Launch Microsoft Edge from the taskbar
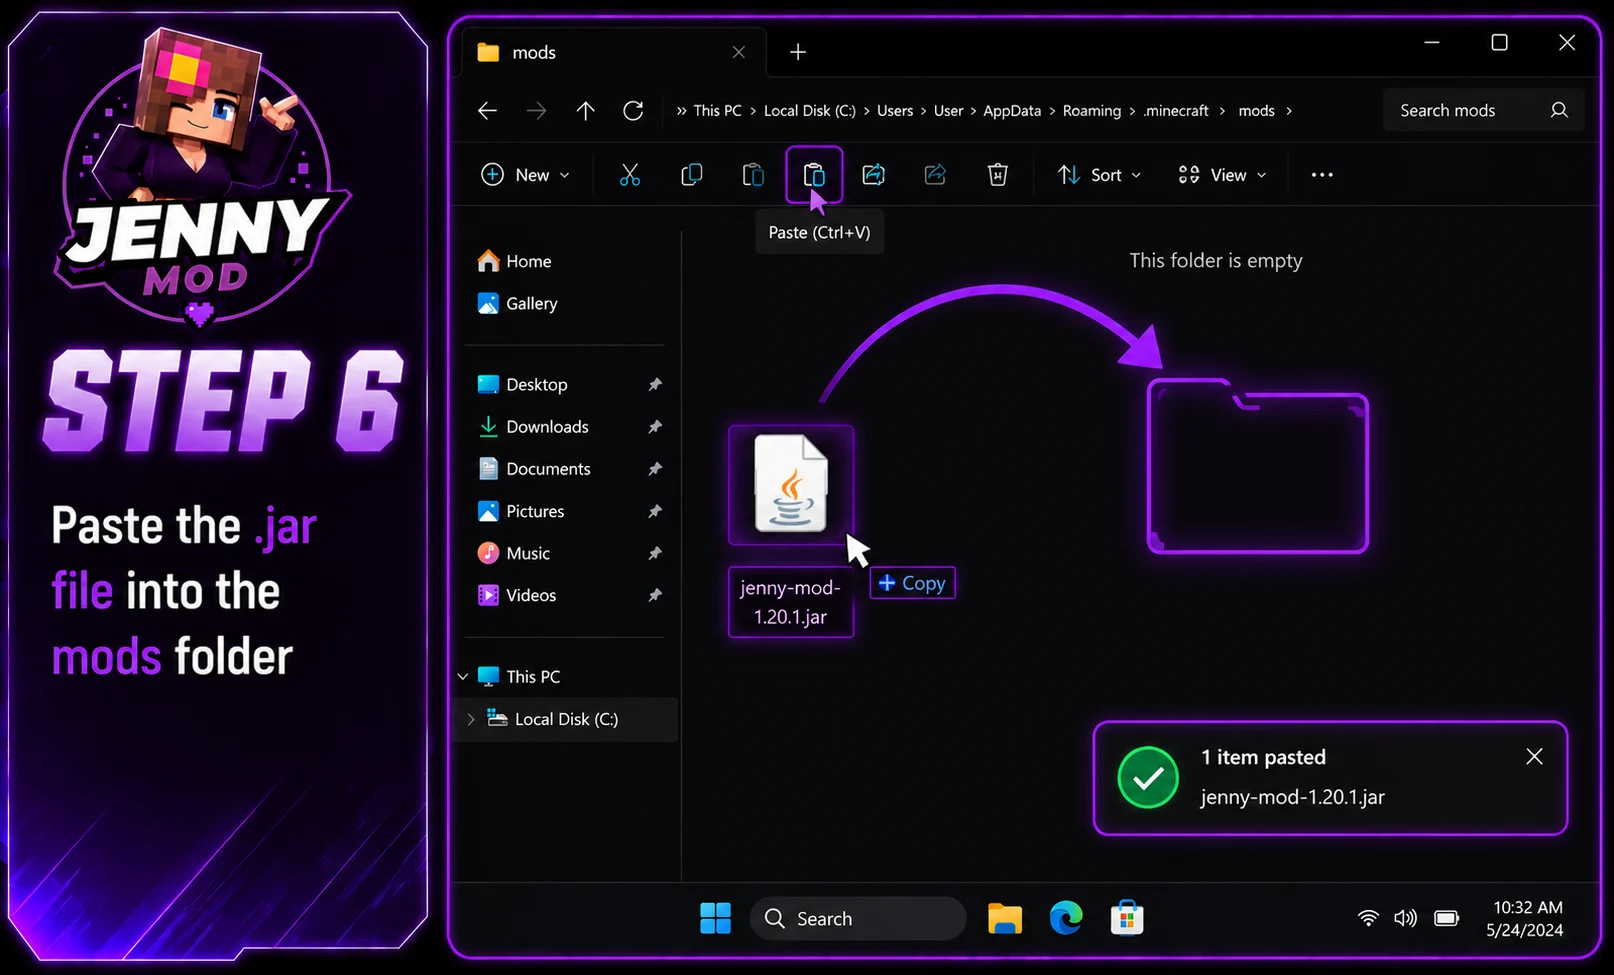1614x975 pixels. coord(1066,918)
